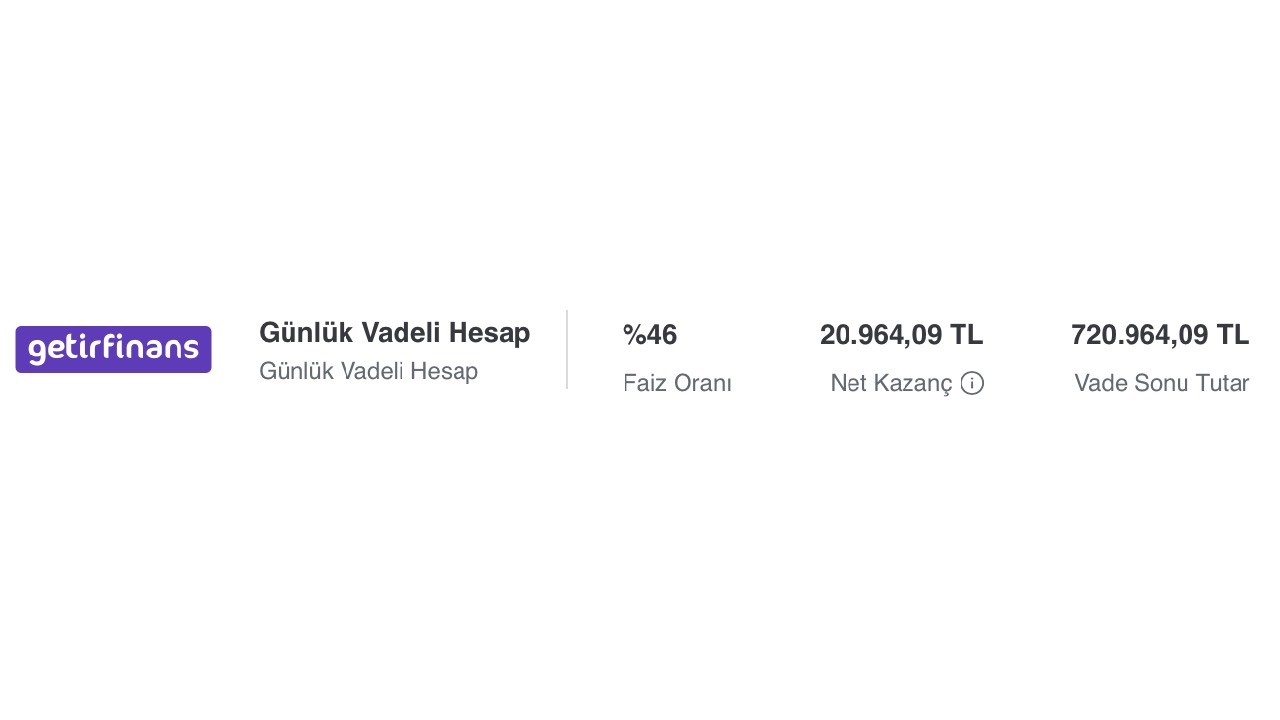Click the word "Oranı" under the rate
This screenshot has width=1280, height=720.
(x=704, y=383)
